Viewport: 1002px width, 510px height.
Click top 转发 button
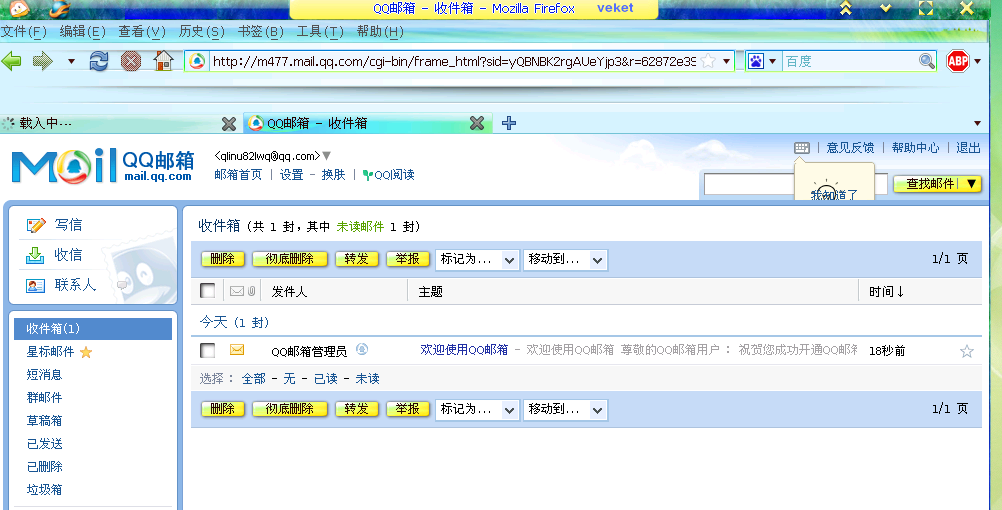tap(357, 259)
